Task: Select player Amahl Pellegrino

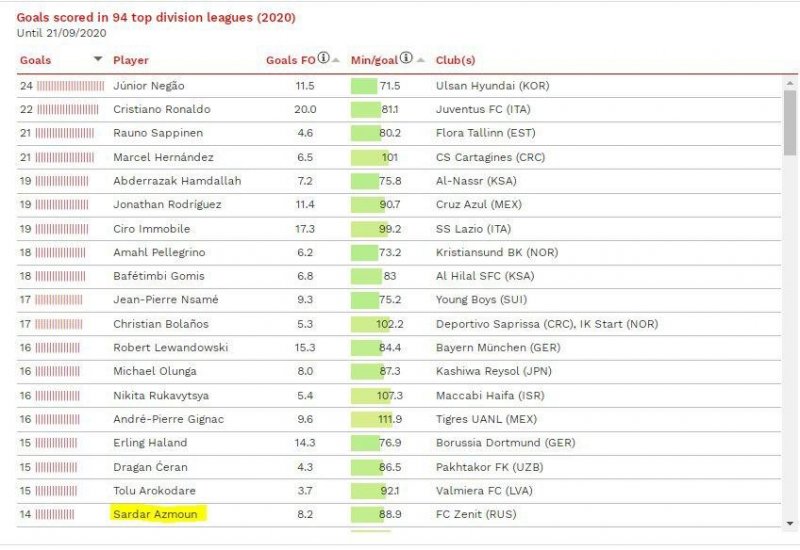Action: [159, 252]
